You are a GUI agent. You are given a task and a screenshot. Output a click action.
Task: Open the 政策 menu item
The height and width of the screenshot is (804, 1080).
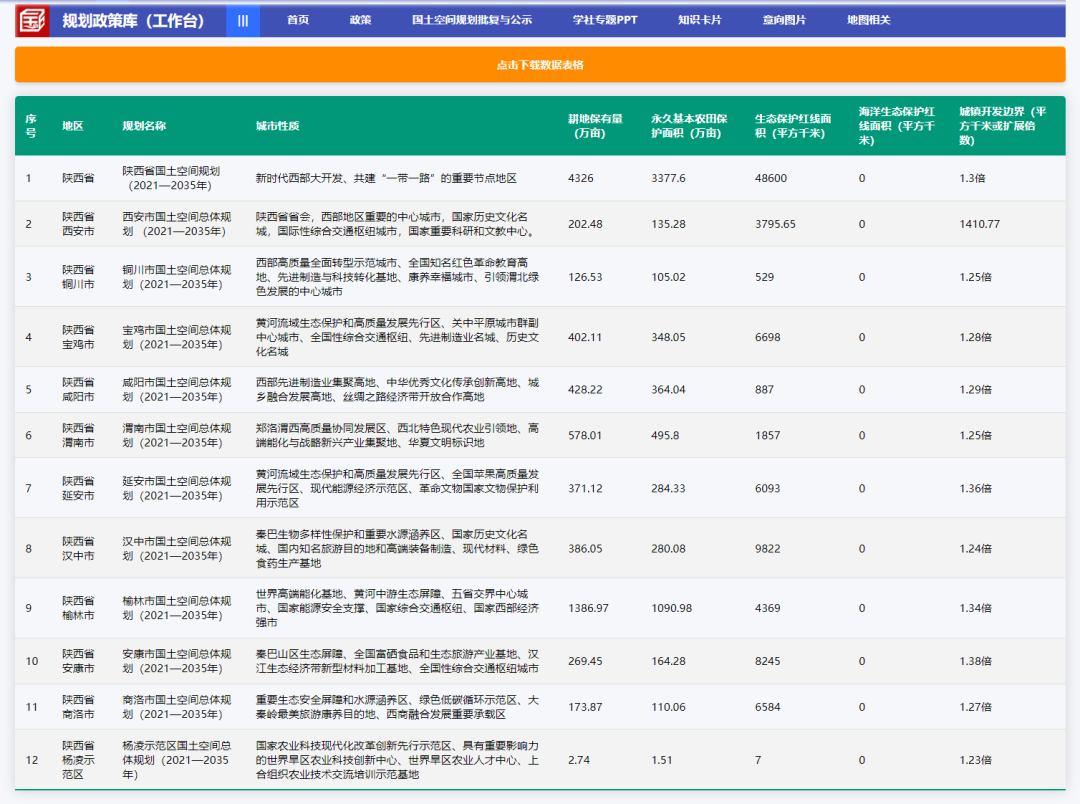point(360,20)
